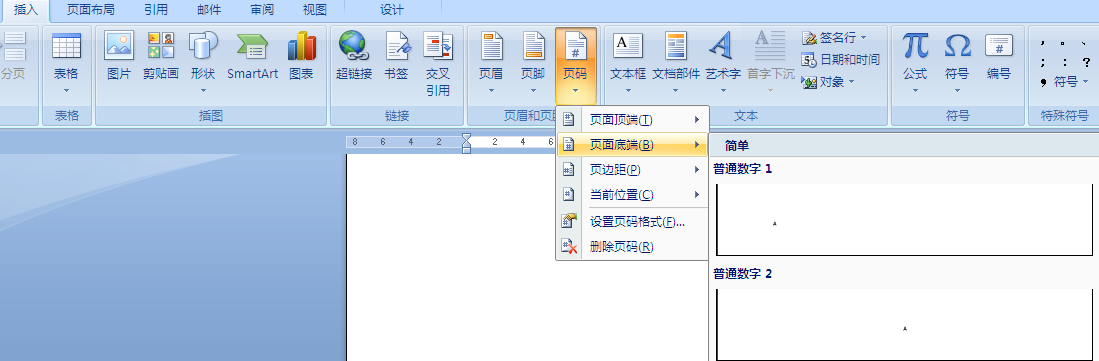
Task: Open the 页面顶端(T) submenu
Action: [x=632, y=120]
